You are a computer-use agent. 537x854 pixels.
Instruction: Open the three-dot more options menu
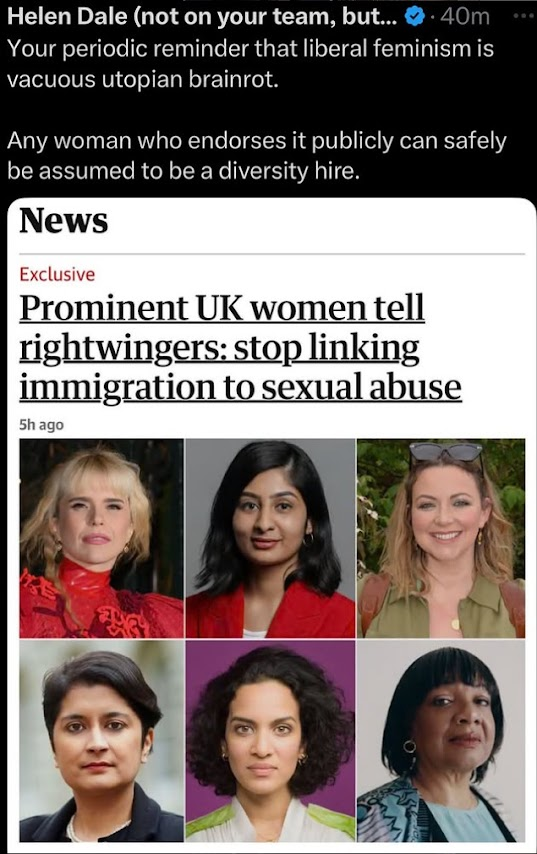[523, 16]
